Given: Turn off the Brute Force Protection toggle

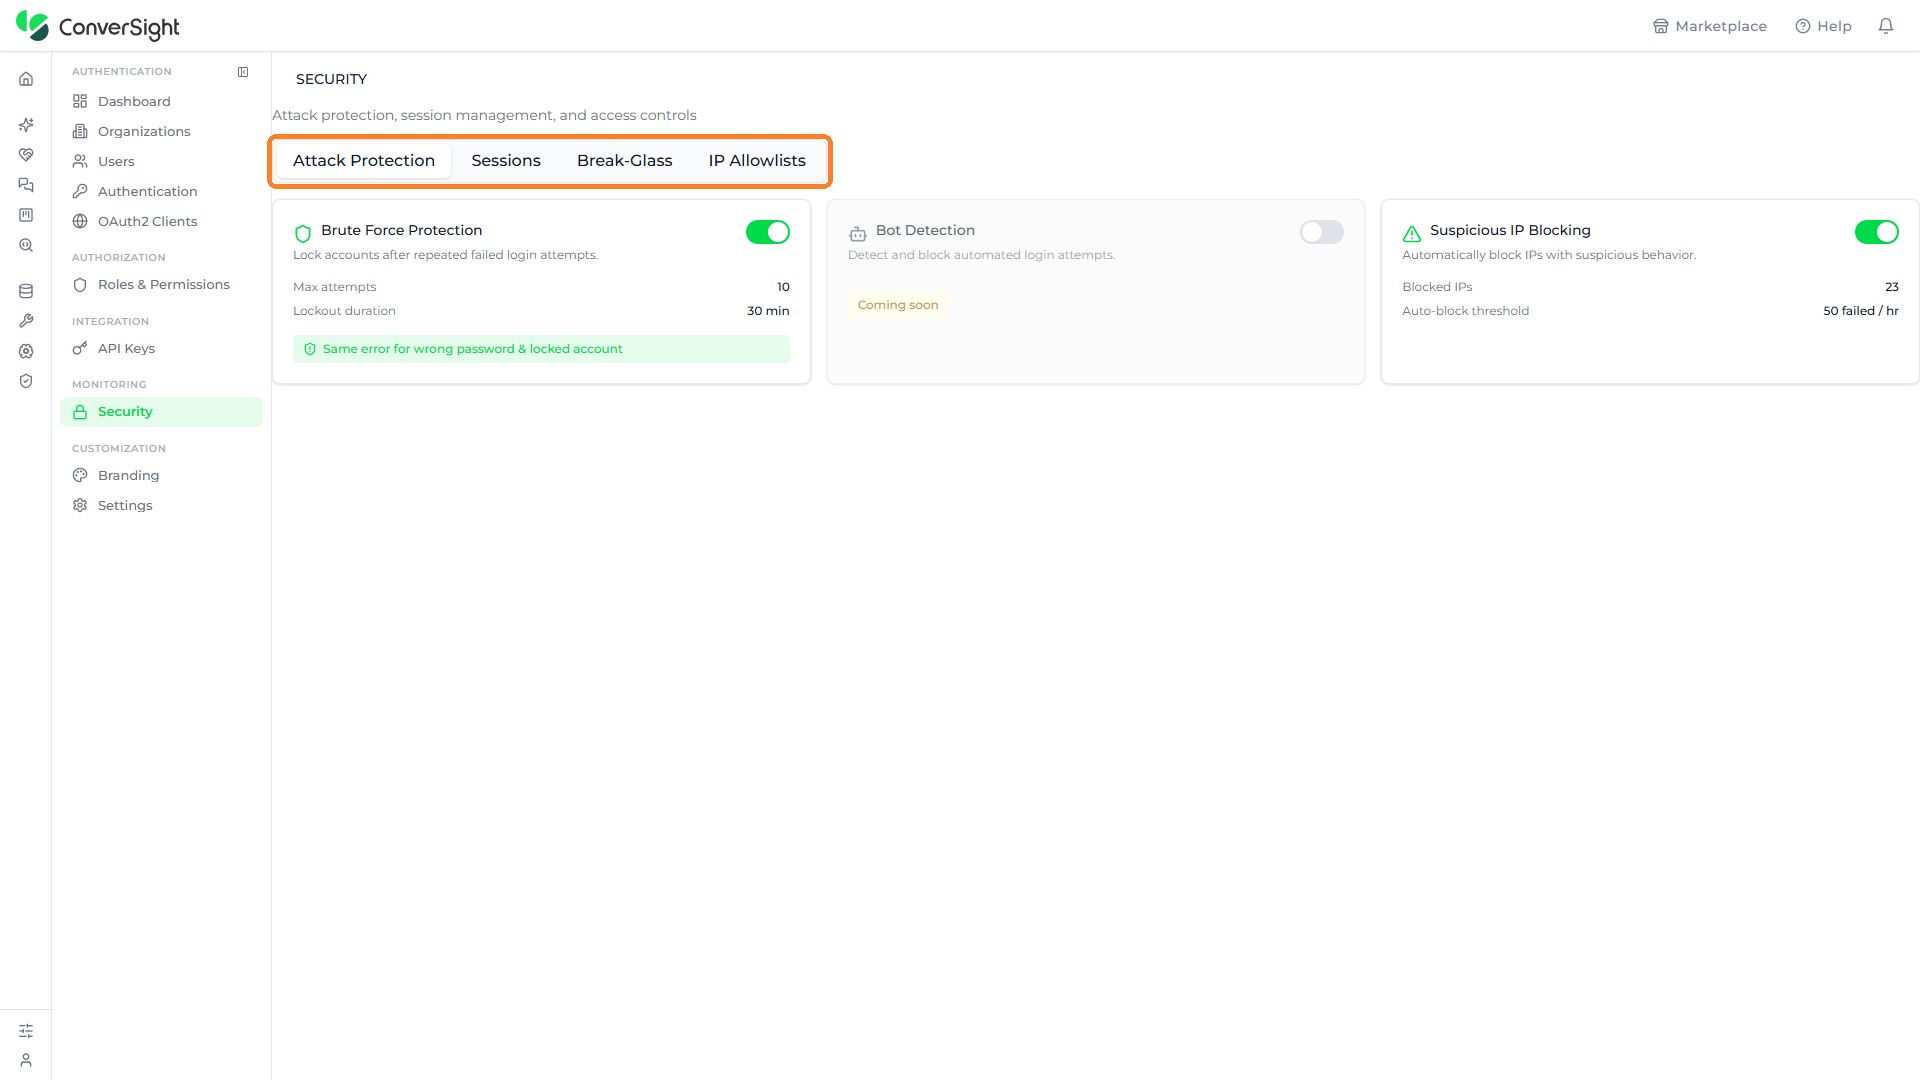Looking at the screenshot, I should 768,232.
